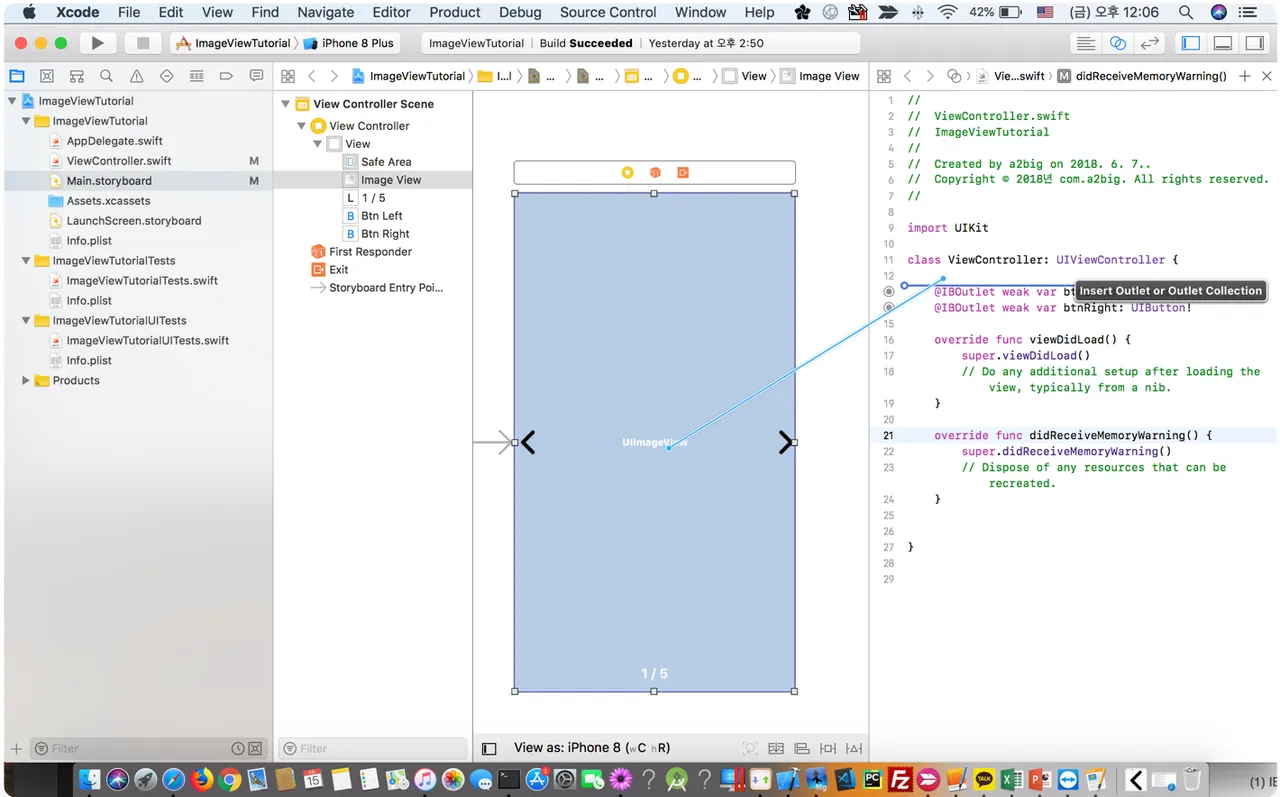The image size is (1280, 797).
Task: Open the Product menu
Action: click(x=455, y=12)
